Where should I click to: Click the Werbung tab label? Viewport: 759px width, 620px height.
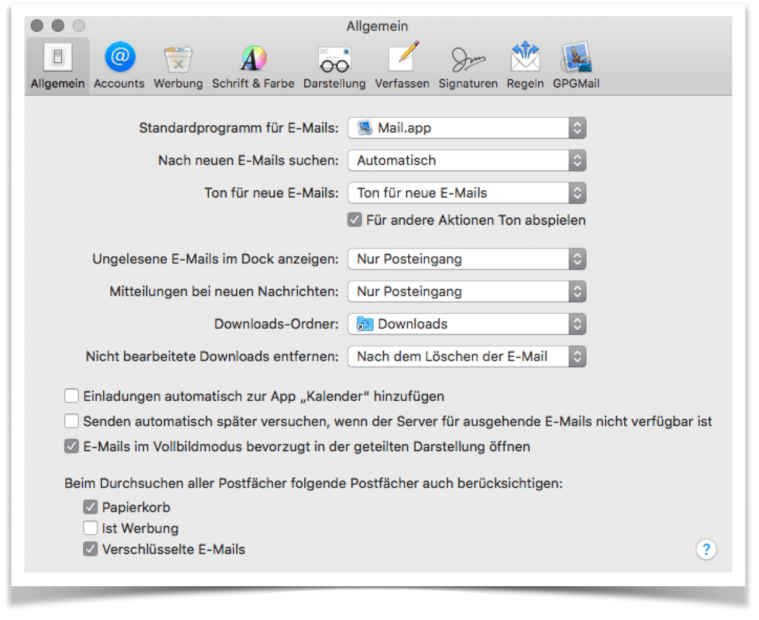point(178,84)
